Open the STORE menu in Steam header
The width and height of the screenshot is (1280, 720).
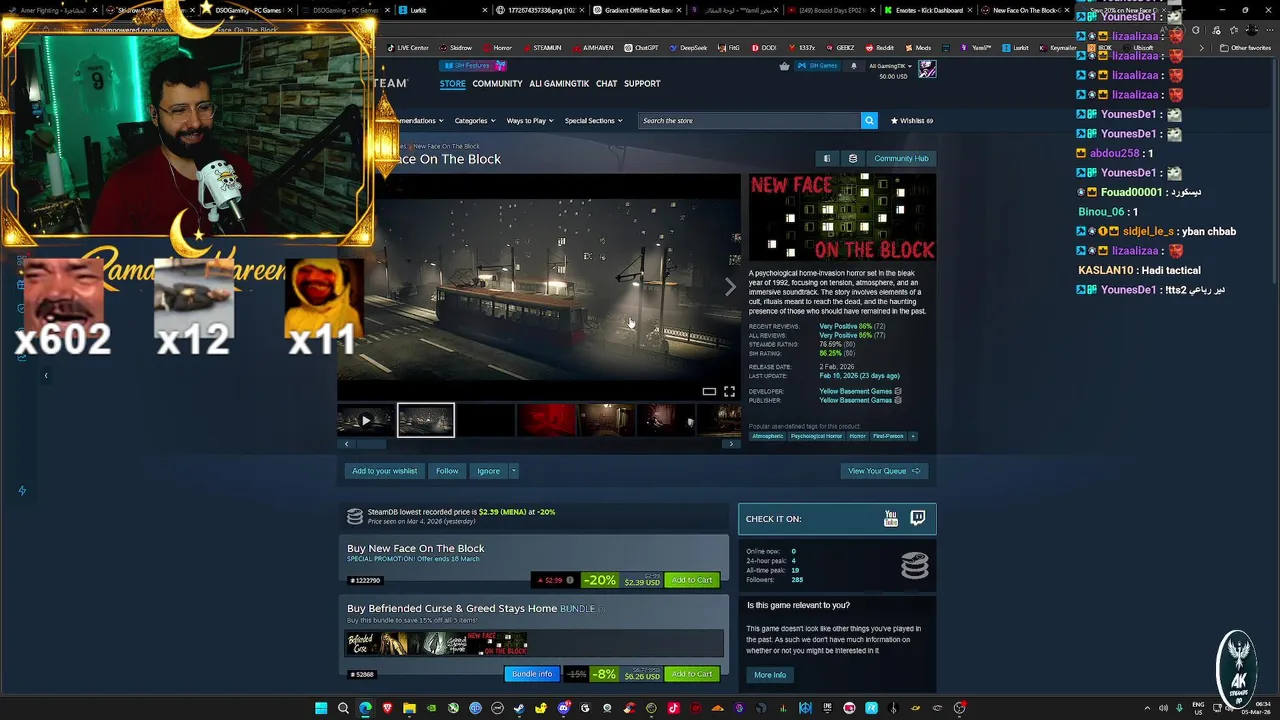tap(452, 83)
